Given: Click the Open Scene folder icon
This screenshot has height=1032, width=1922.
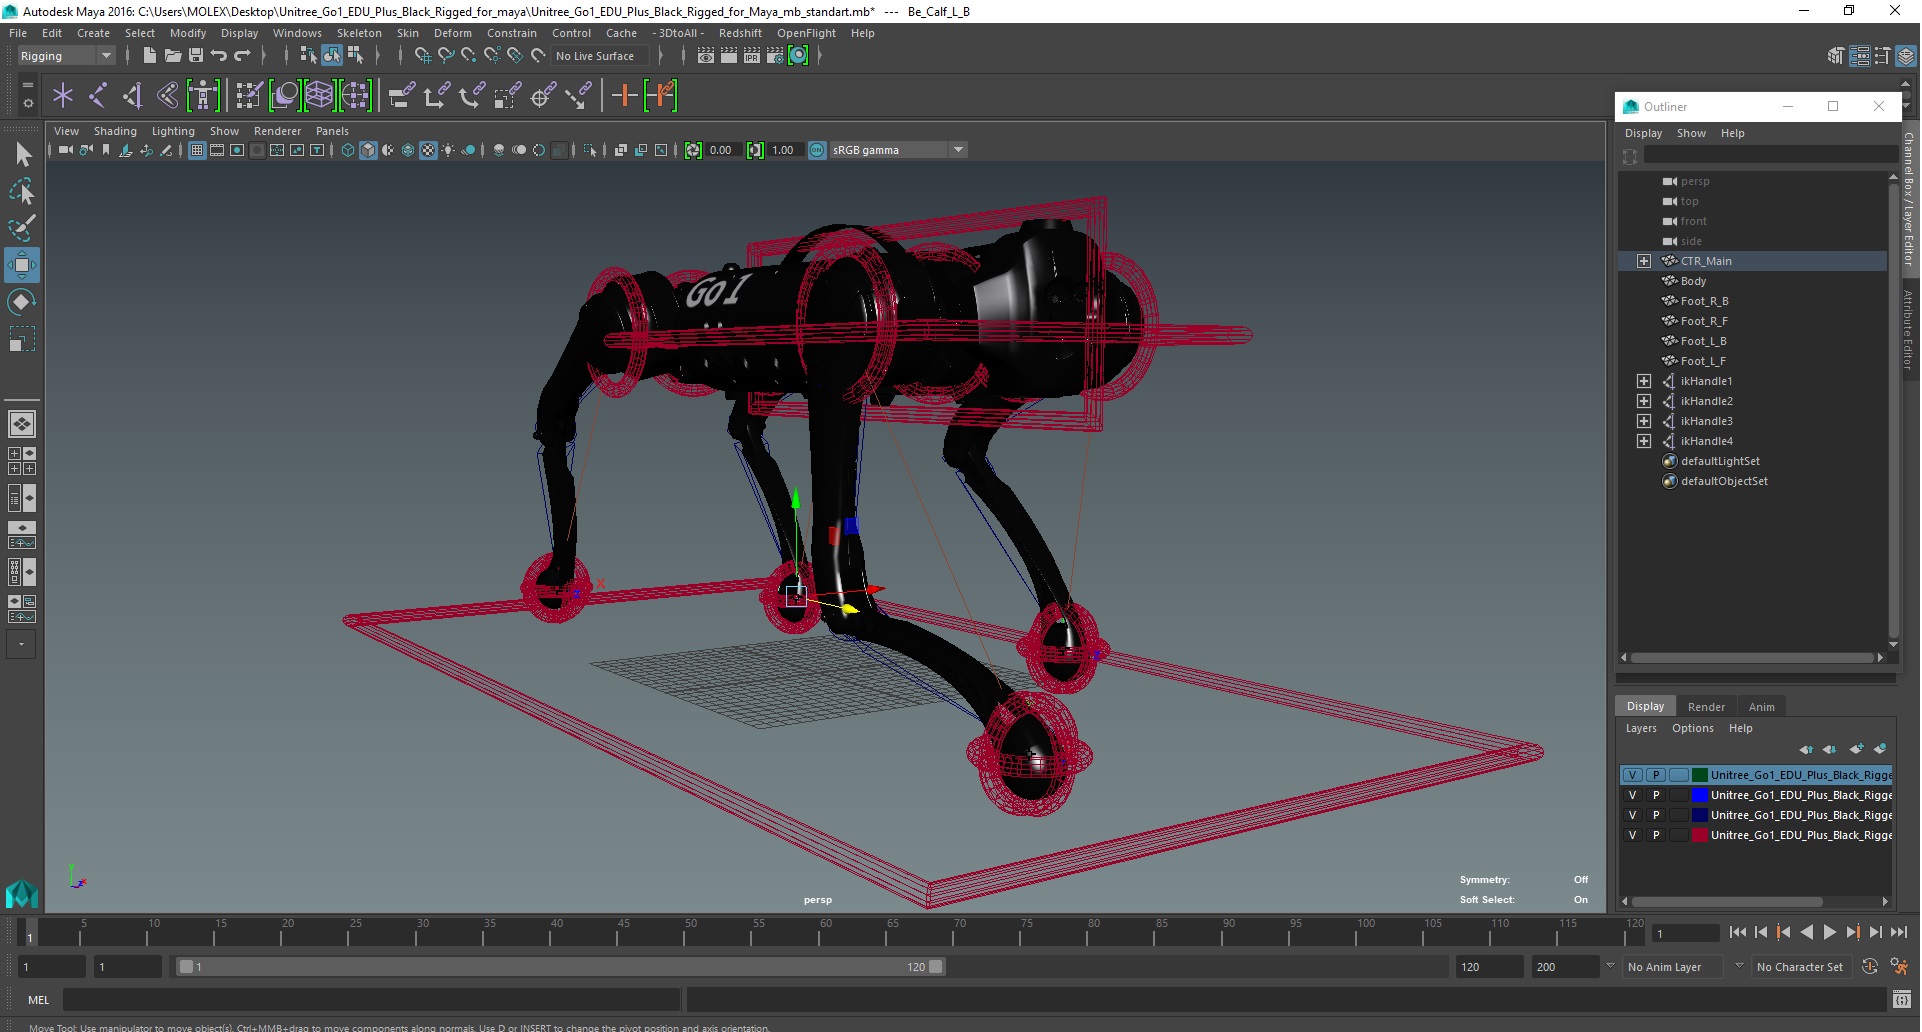Looking at the screenshot, I should (172, 56).
